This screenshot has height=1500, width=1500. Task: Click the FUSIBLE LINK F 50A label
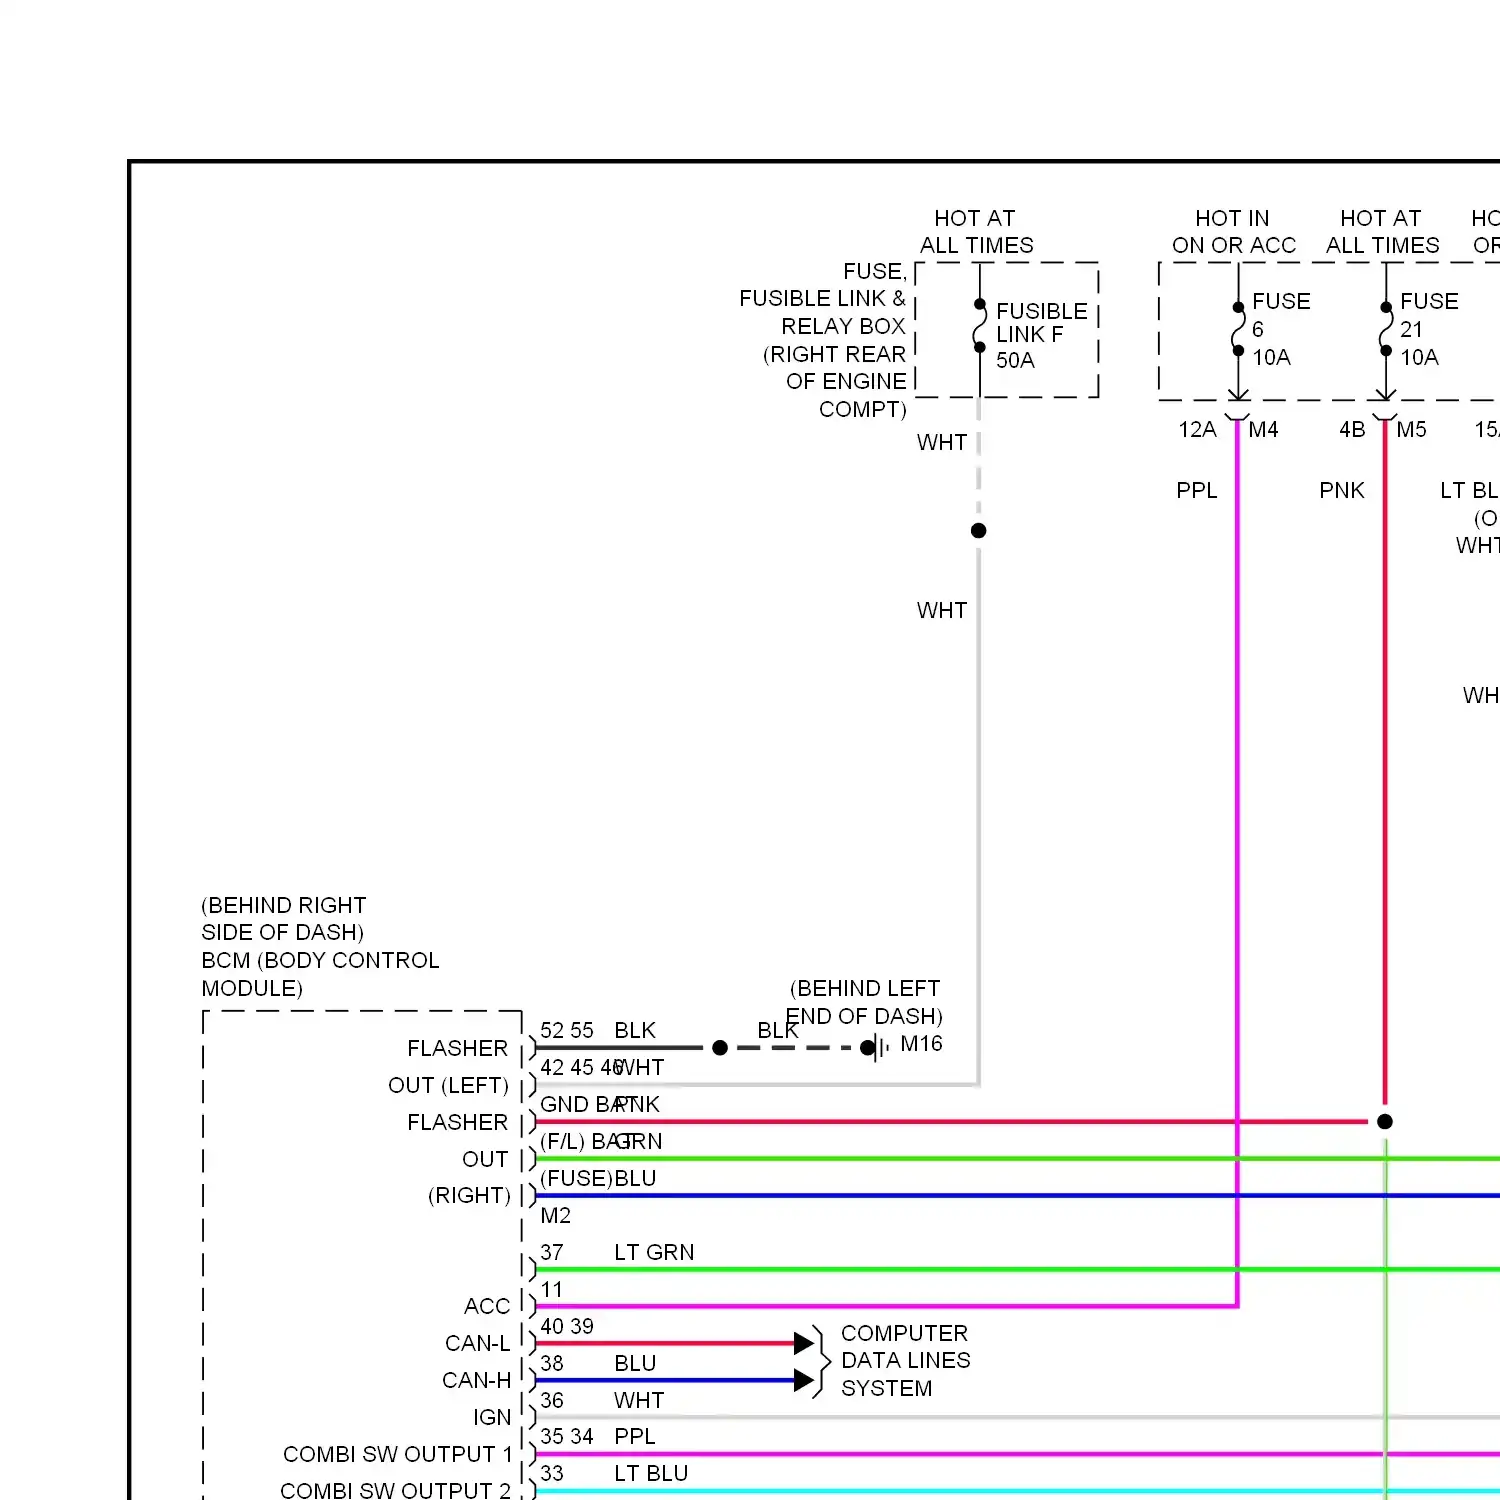point(1041,335)
